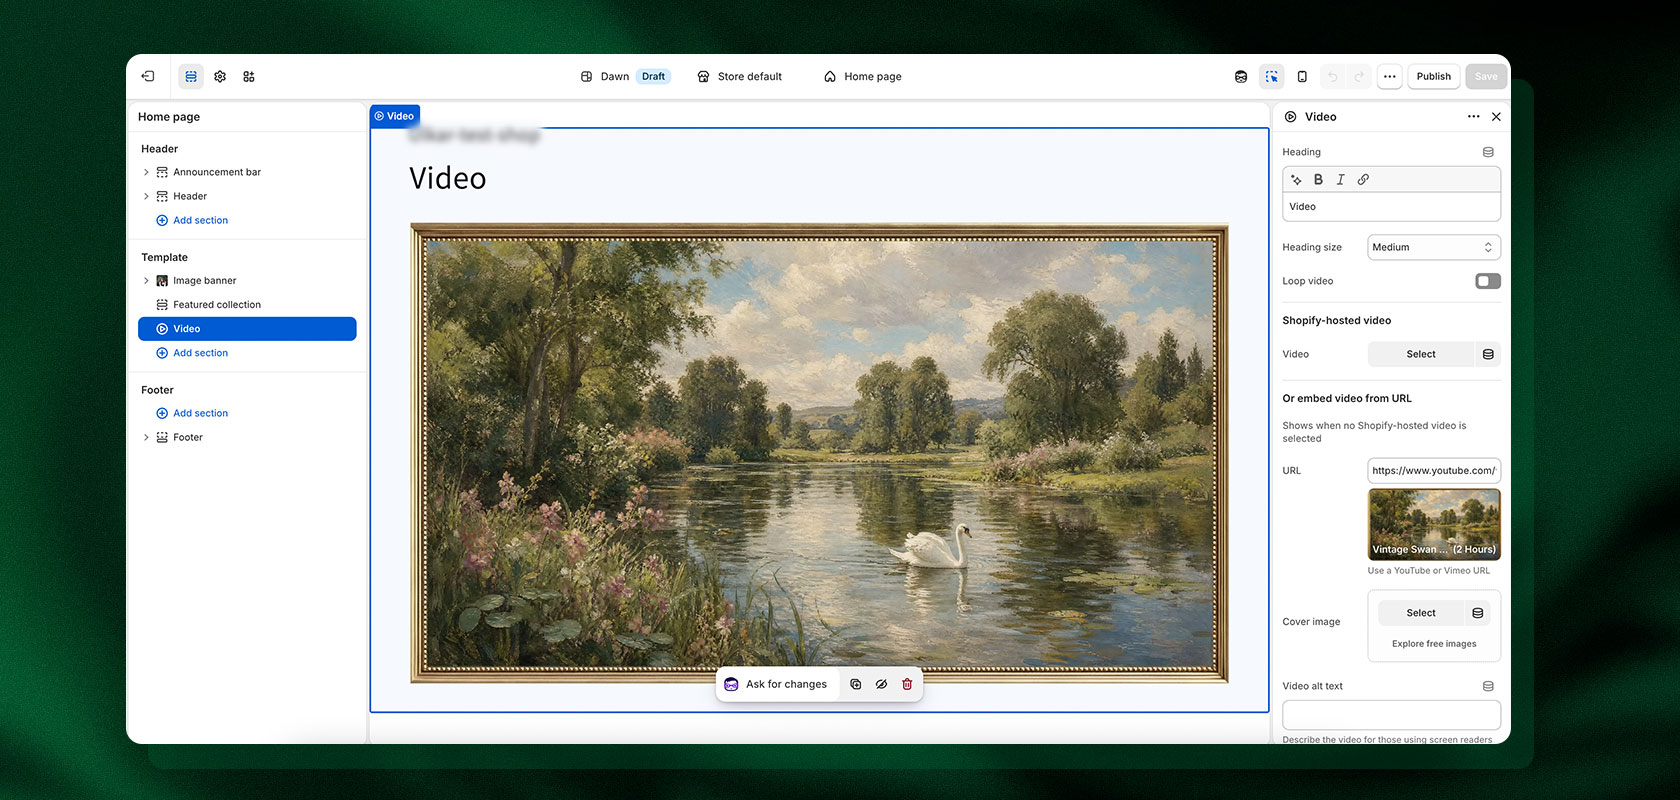
Task: Expand the Footer section row
Action: 146,437
